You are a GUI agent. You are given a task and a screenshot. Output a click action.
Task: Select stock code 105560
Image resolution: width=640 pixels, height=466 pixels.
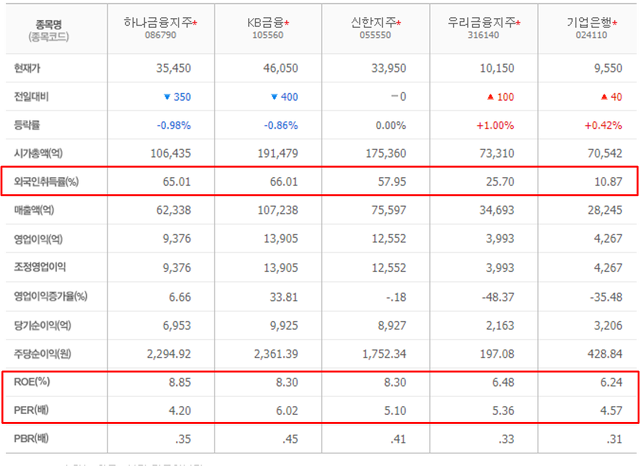[268, 35]
